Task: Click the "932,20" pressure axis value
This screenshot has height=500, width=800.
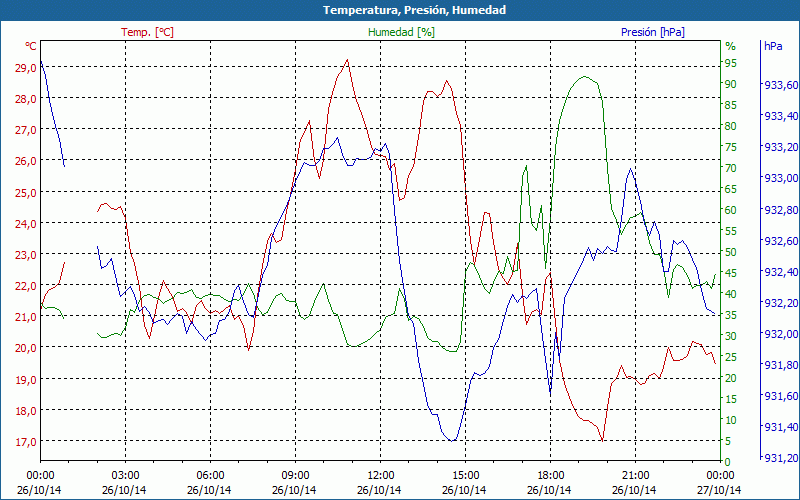Action: (781, 303)
